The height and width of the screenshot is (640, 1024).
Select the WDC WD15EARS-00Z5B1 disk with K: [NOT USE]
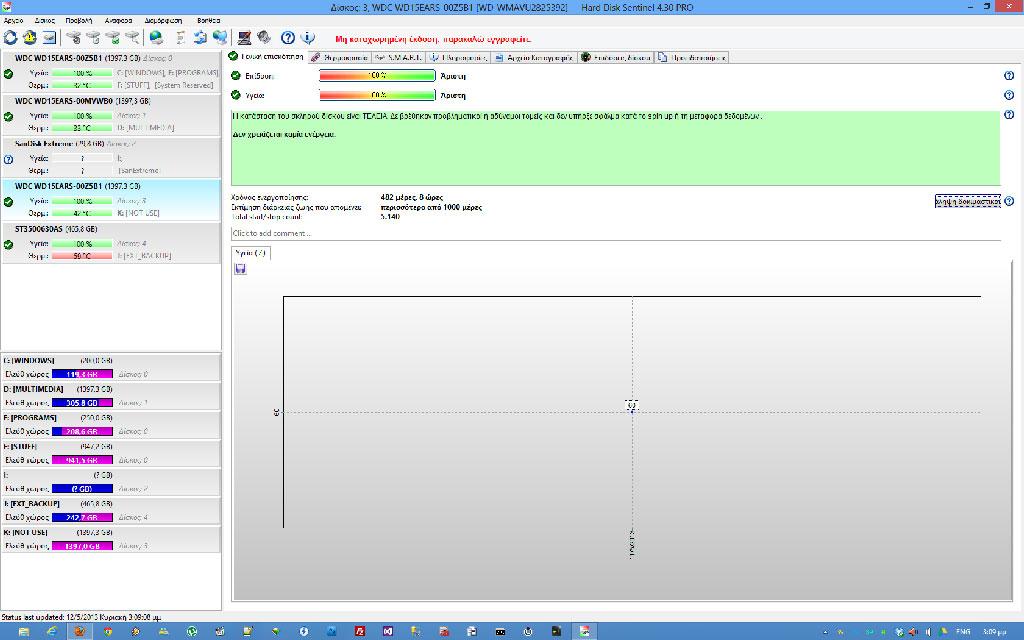111,199
